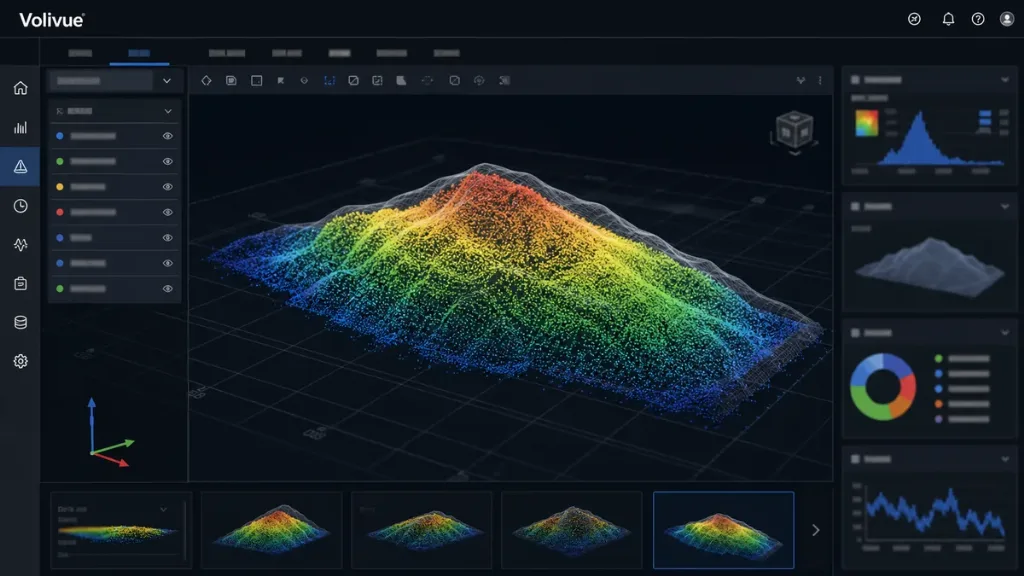Open the vertical three-dot toolbar menu

click(x=820, y=80)
